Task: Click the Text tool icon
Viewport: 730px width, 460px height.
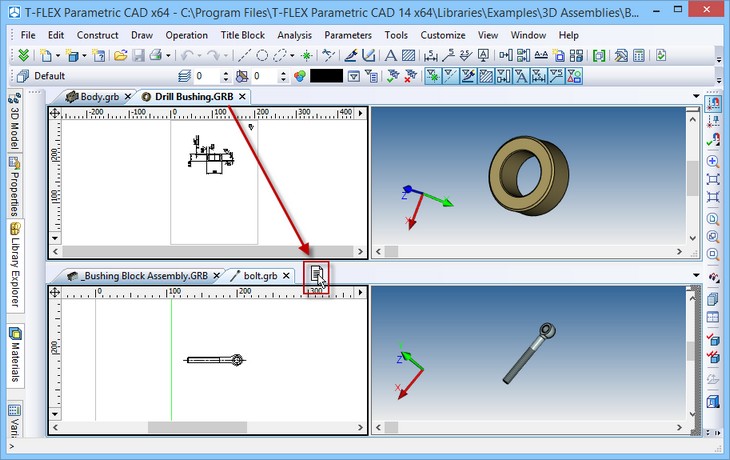Action: 391,56
